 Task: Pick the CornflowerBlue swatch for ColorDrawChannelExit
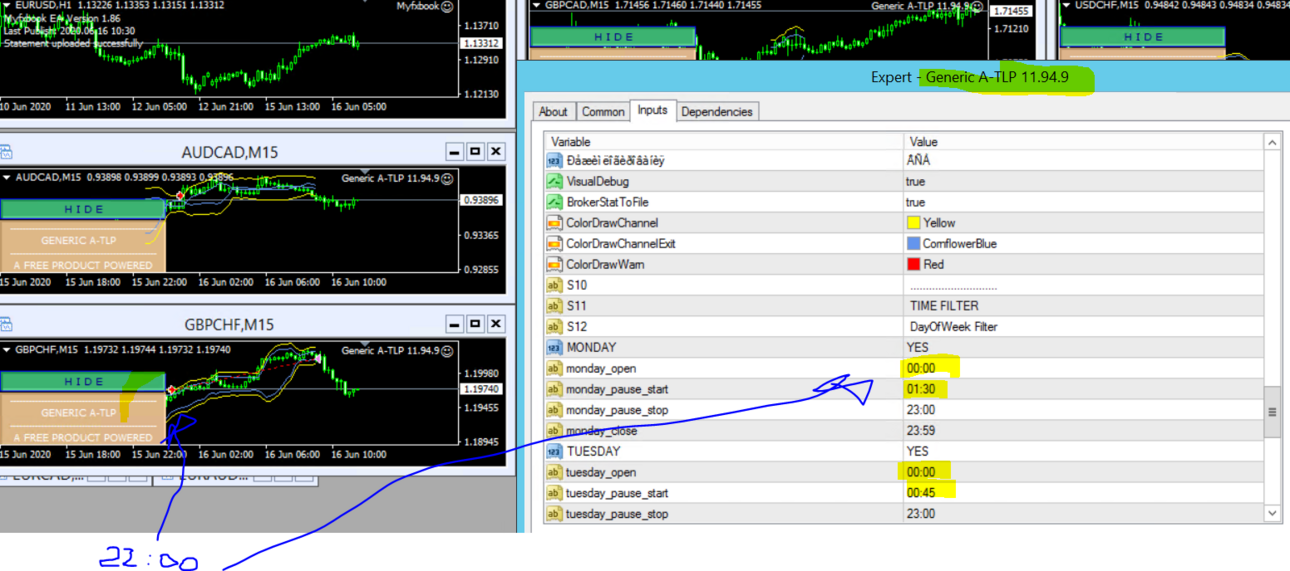pyautogui.click(x=913, y=244)
